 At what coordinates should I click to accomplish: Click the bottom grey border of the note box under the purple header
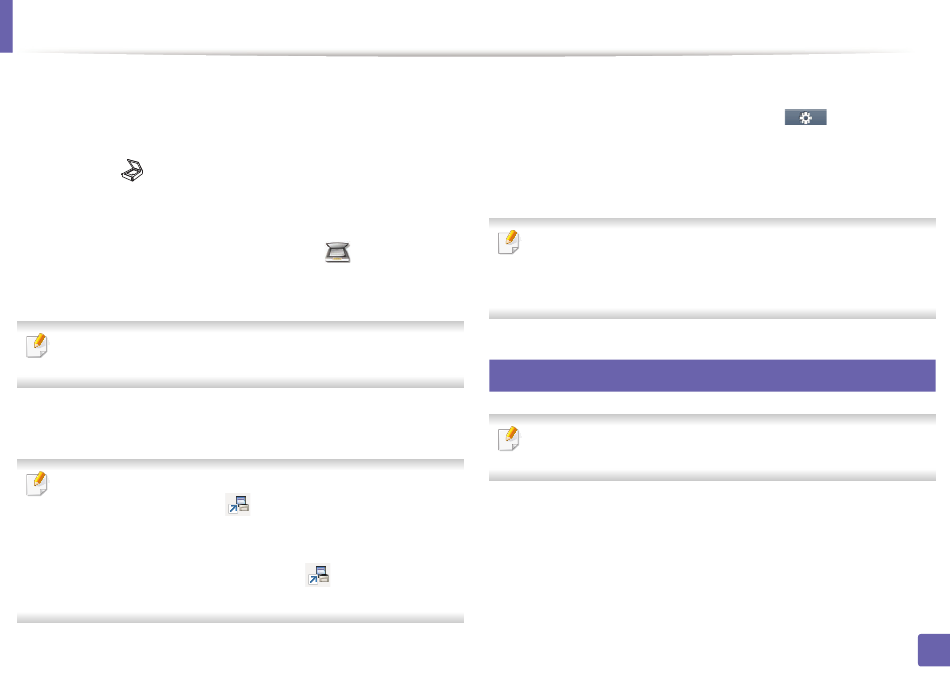point(712,476)
